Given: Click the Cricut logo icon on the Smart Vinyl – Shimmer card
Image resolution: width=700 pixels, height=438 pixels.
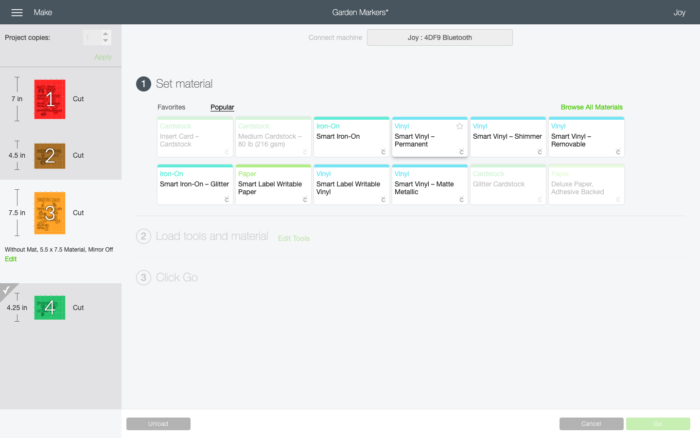Looking at the screenshot, I should point(539,152).
